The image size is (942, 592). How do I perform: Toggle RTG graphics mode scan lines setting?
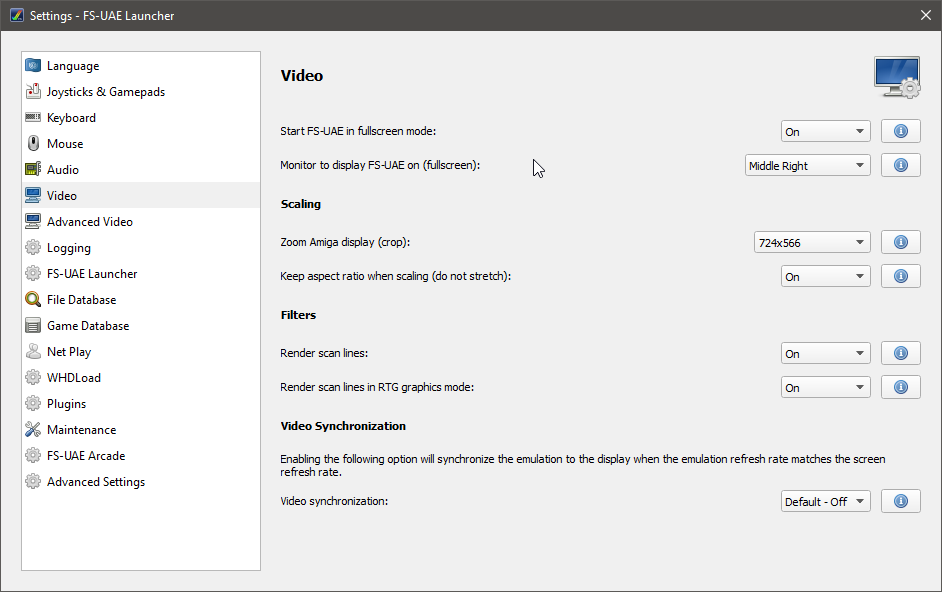click(x=825, y=388)
